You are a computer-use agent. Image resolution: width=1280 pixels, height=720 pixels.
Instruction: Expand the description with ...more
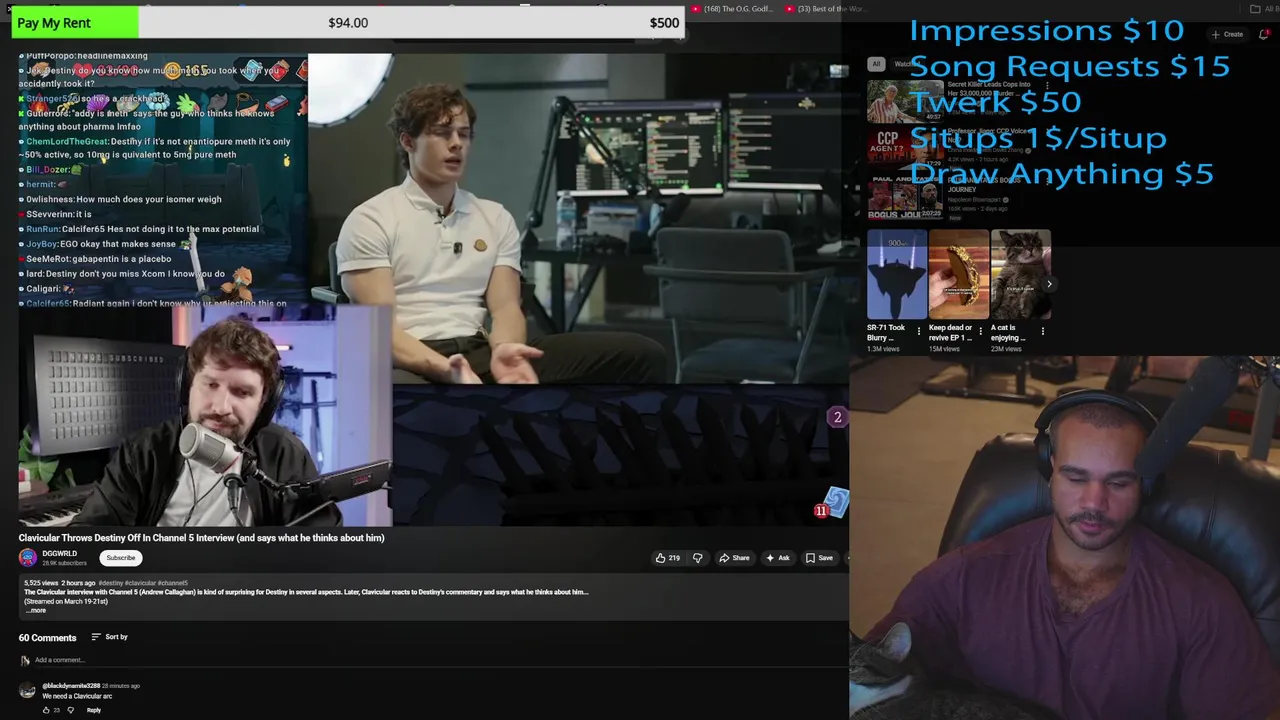[x=36, y=610]
